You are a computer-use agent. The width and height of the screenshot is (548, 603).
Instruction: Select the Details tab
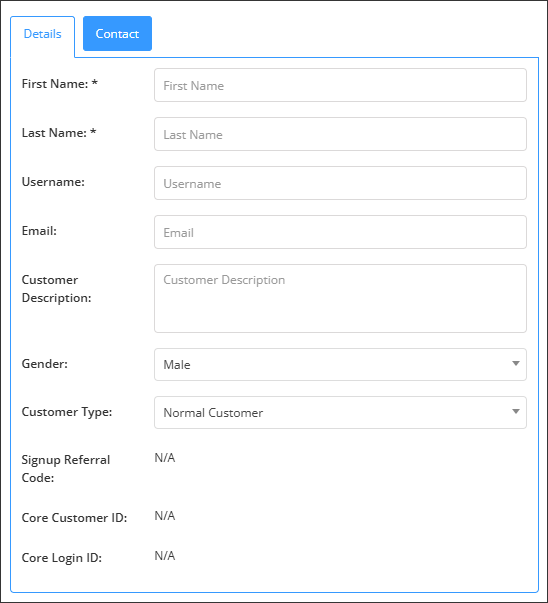[42, 34]
